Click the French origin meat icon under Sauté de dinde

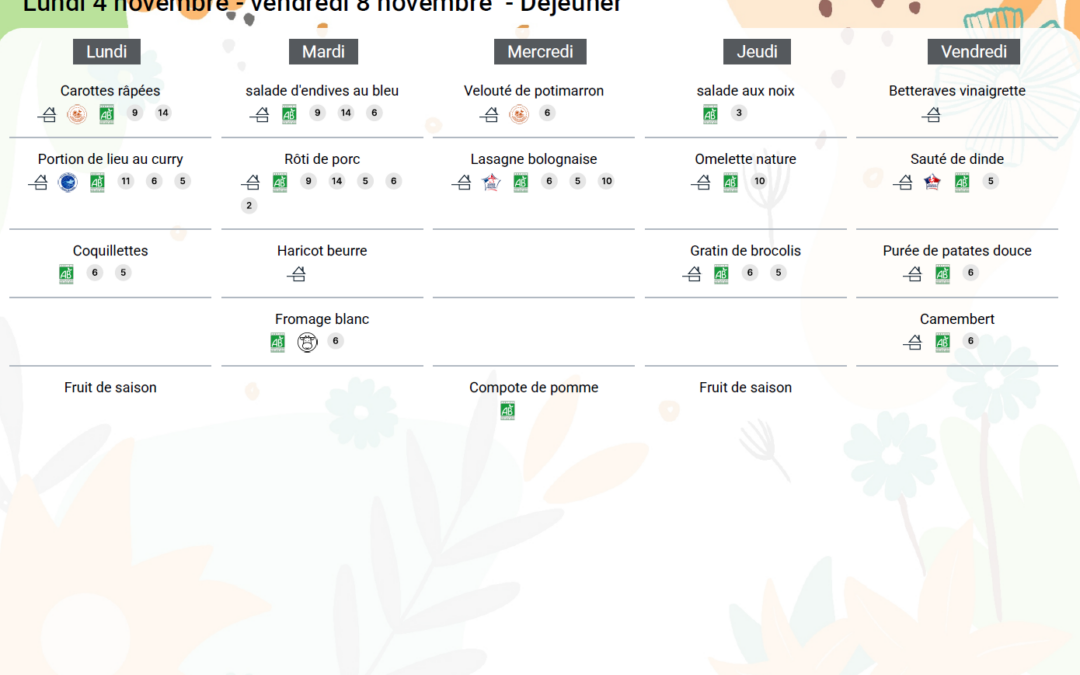point(932,182)
